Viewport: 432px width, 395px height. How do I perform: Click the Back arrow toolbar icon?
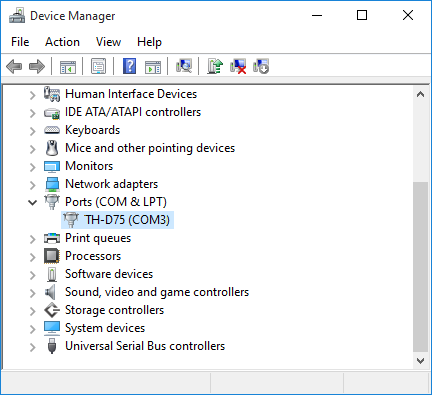click(14, 66)
